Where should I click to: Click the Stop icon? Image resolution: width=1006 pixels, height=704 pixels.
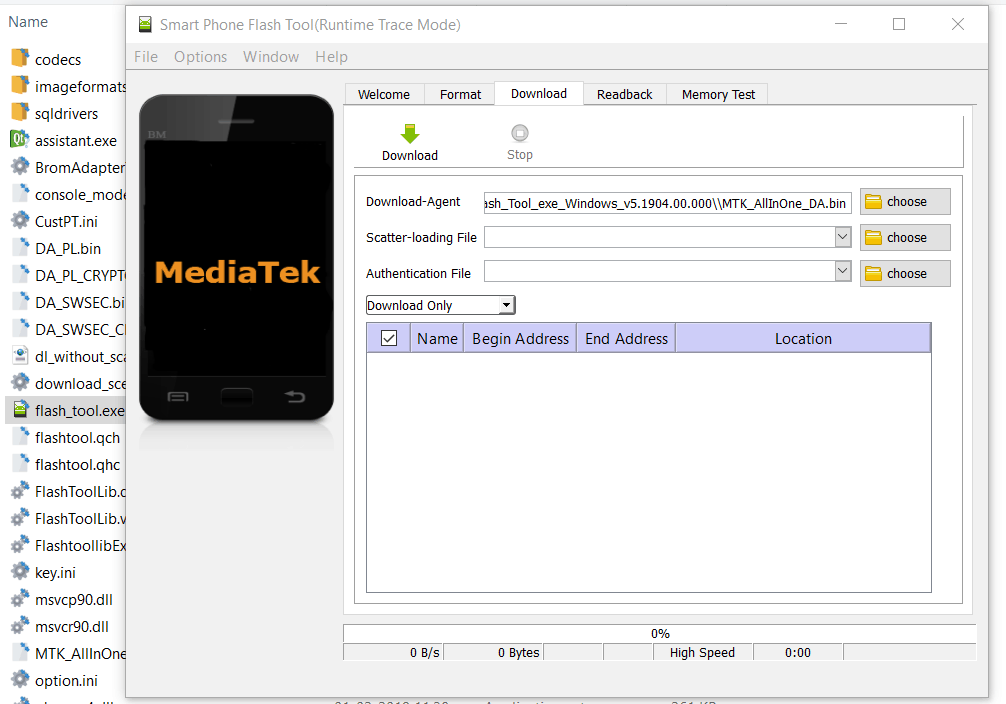click(x=519, y=135)
